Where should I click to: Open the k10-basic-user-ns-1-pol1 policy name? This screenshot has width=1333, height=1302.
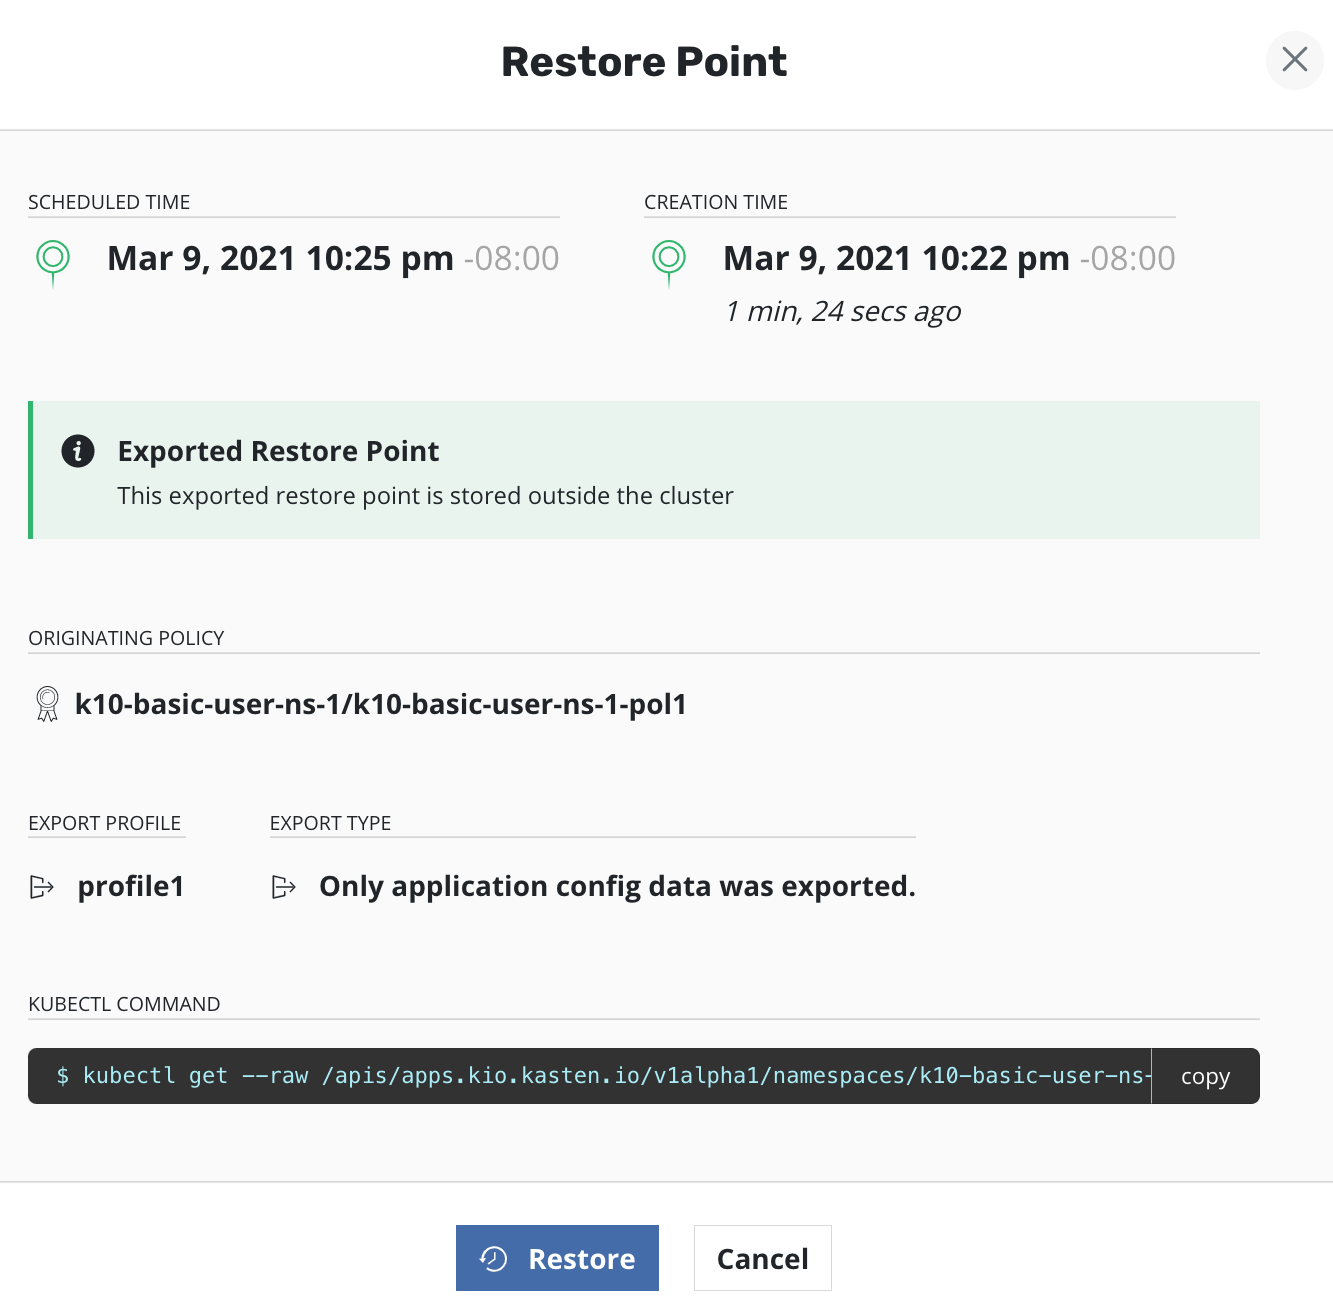point(380,704)
